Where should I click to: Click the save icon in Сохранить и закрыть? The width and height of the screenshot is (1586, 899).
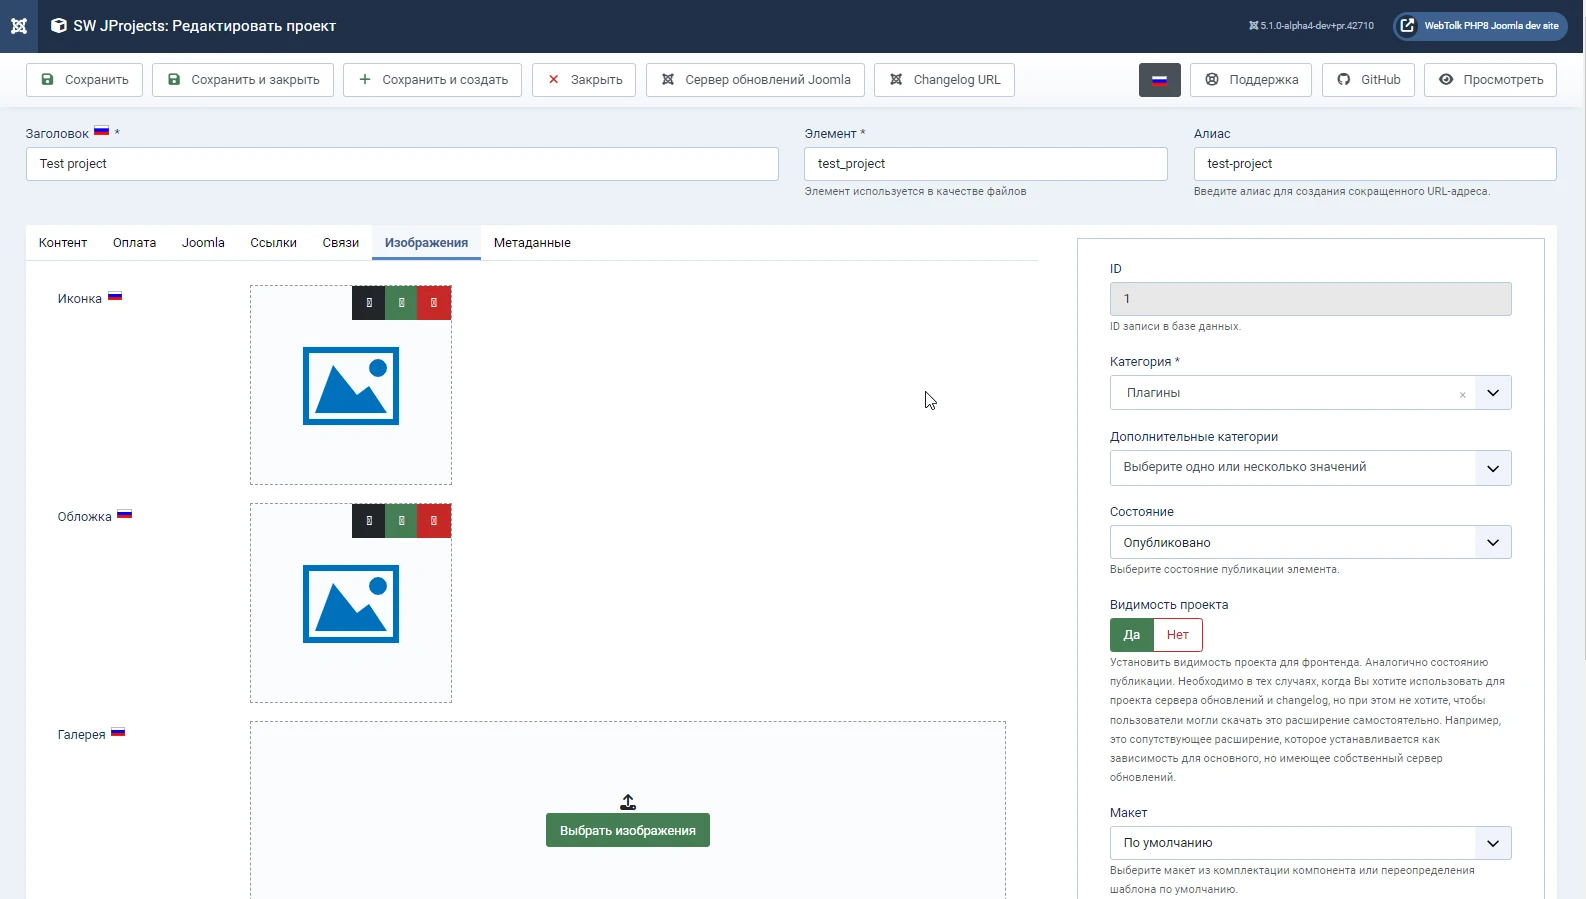pos(174,80)
